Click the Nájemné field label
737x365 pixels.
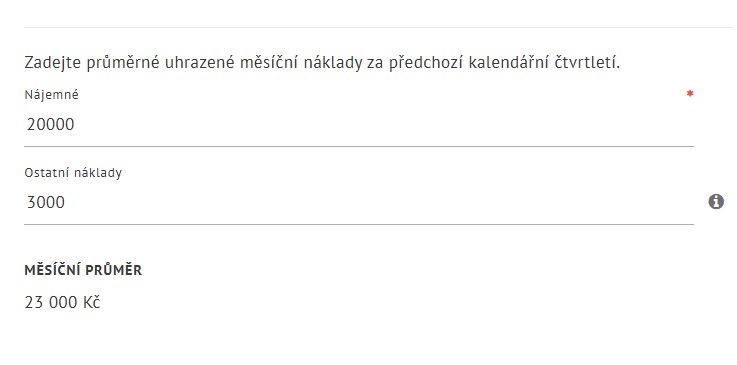(x=52, y=95)
